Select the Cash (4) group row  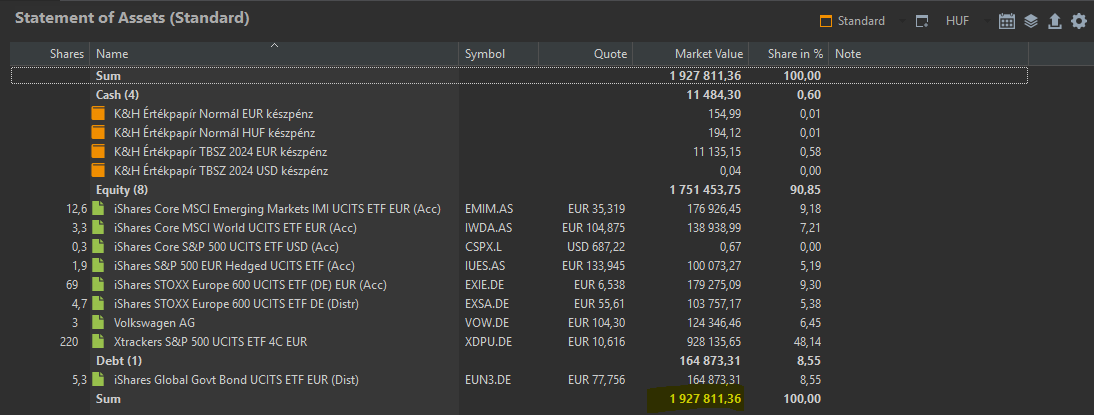coord(519,94)
